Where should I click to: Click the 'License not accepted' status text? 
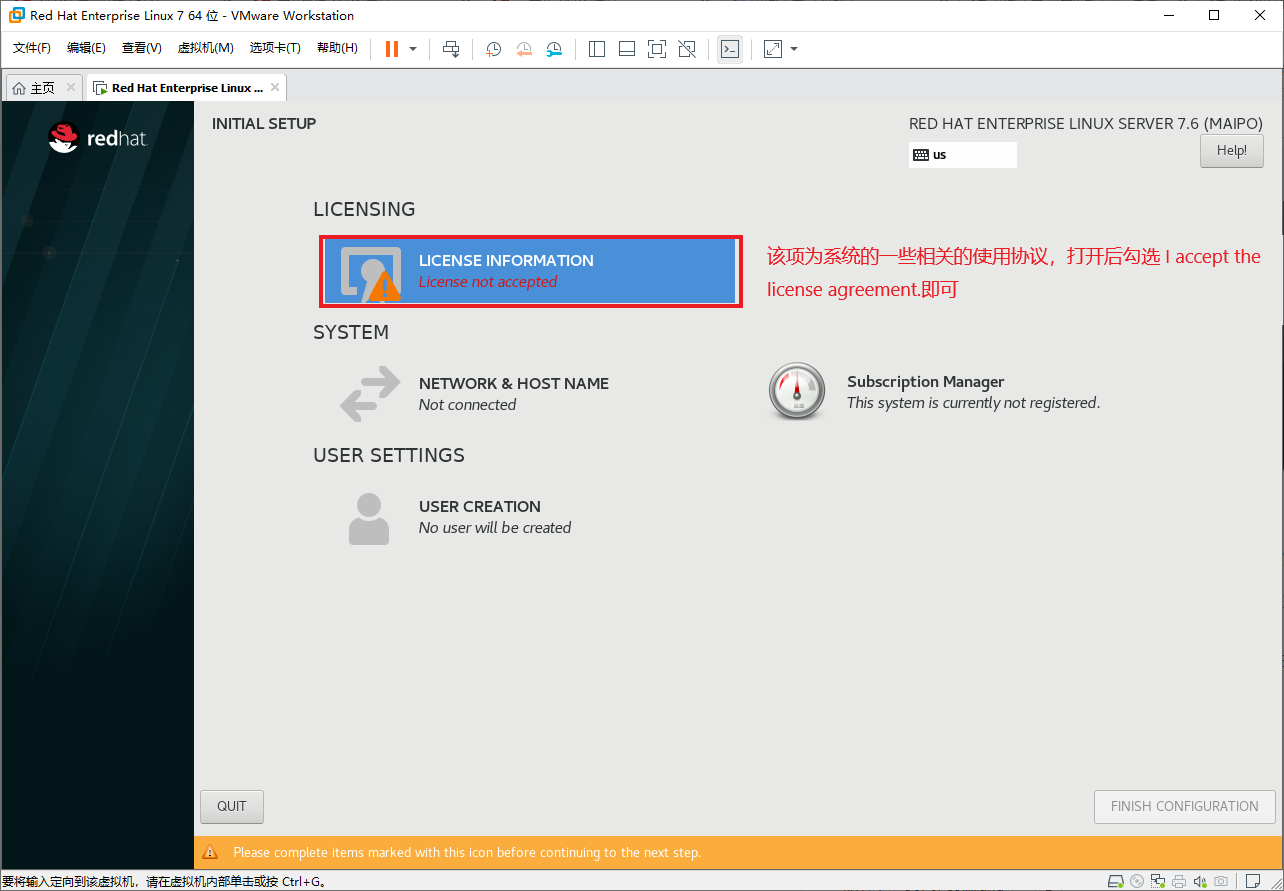tap(488, 282)
